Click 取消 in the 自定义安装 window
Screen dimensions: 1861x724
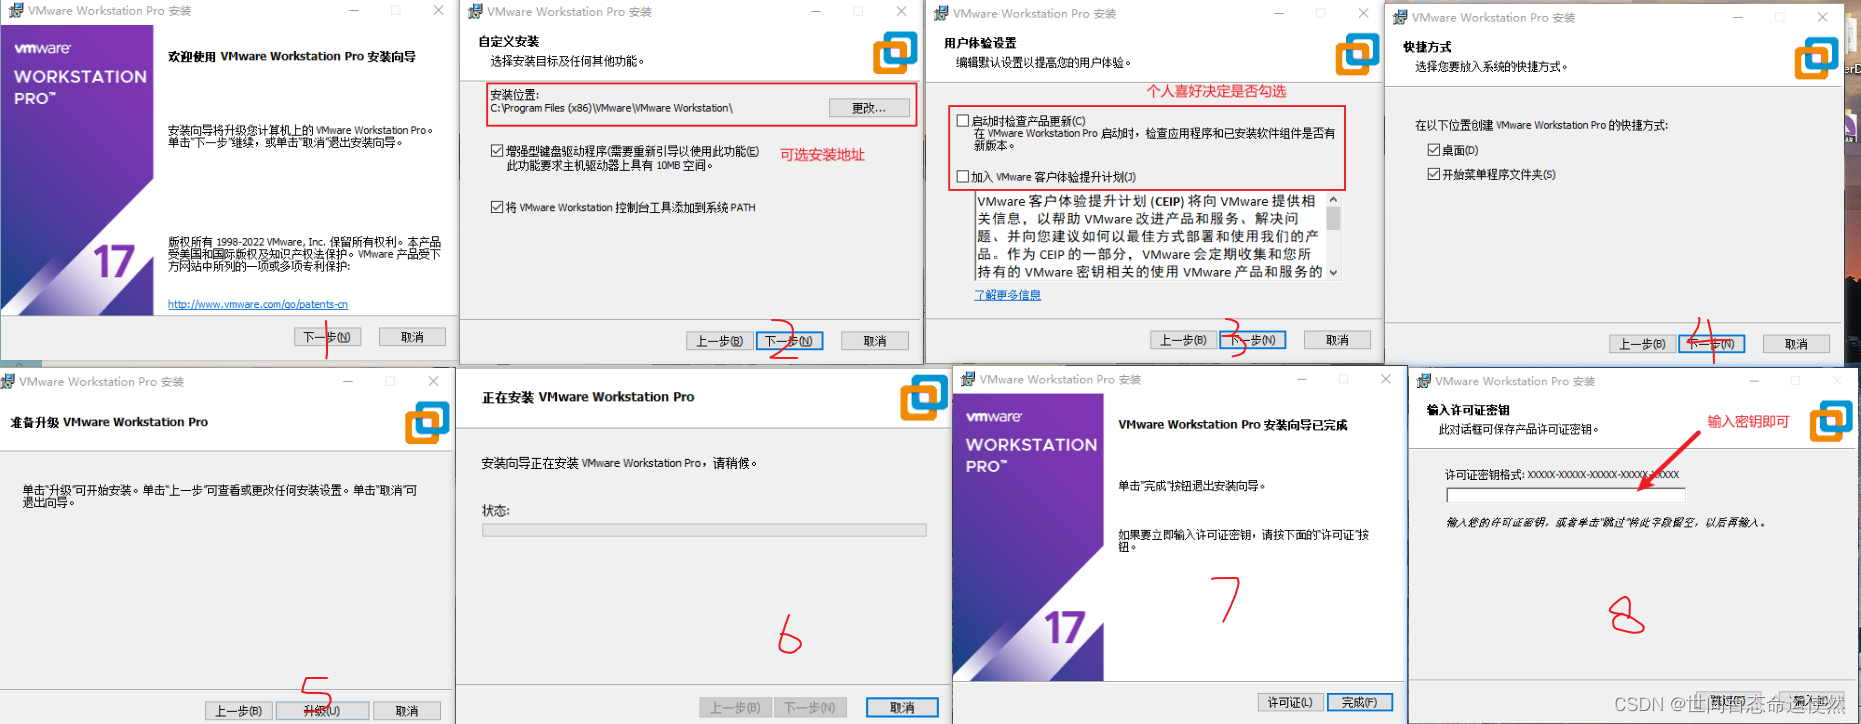tap(875, 341)
